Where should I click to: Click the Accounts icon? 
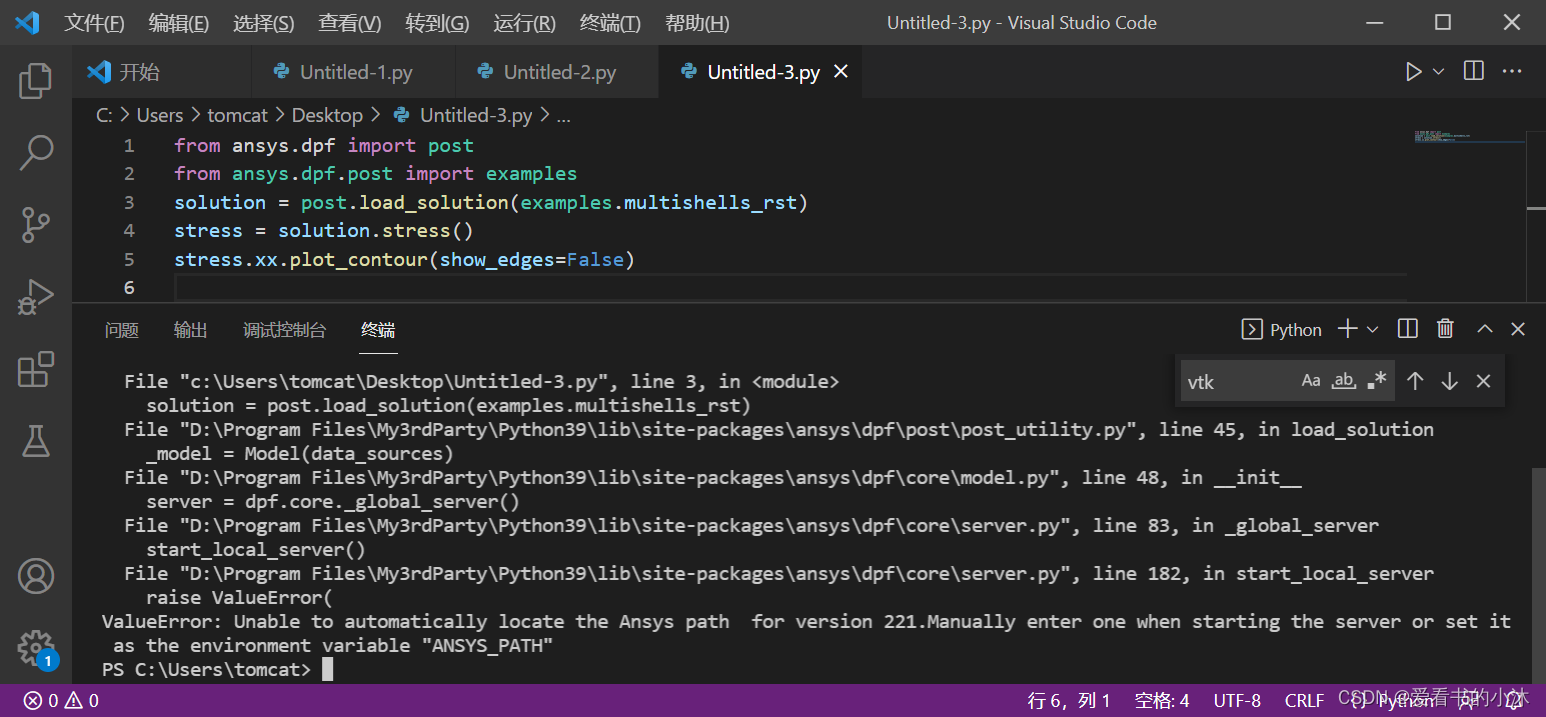coord(36,576)
